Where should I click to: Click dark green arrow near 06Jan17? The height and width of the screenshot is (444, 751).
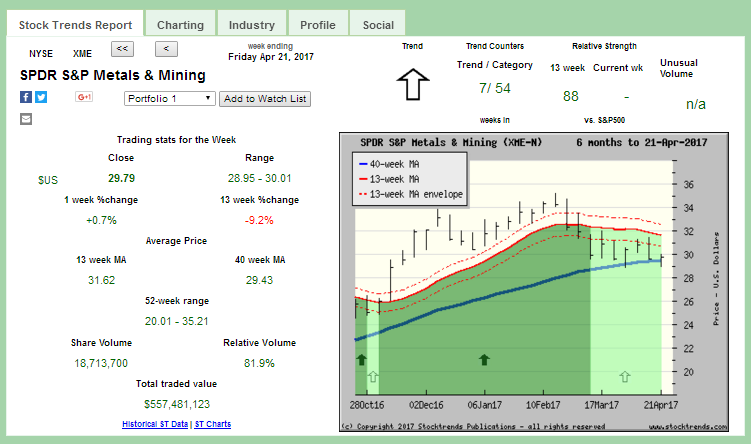484,360
